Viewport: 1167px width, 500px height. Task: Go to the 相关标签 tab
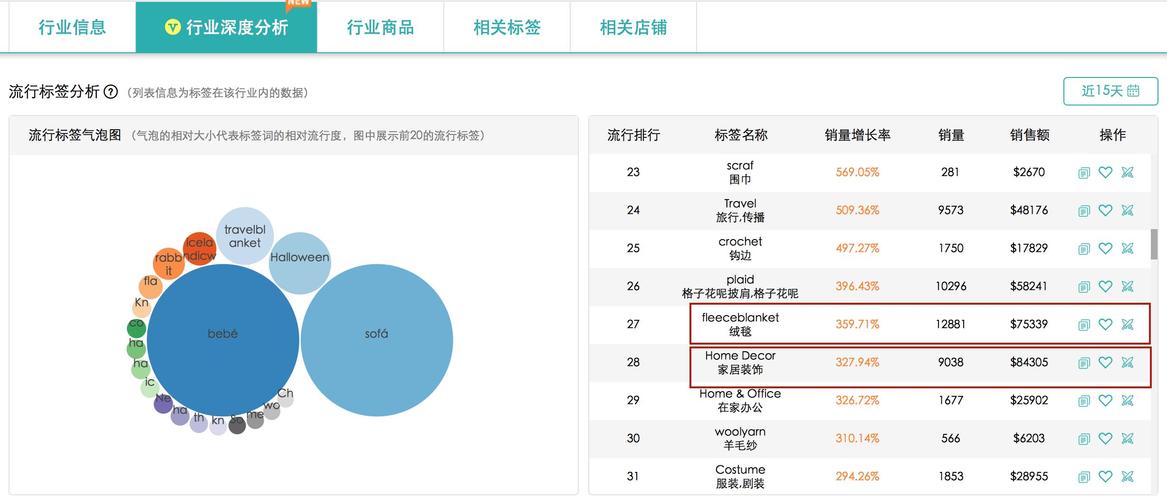(x=507, y=28)
